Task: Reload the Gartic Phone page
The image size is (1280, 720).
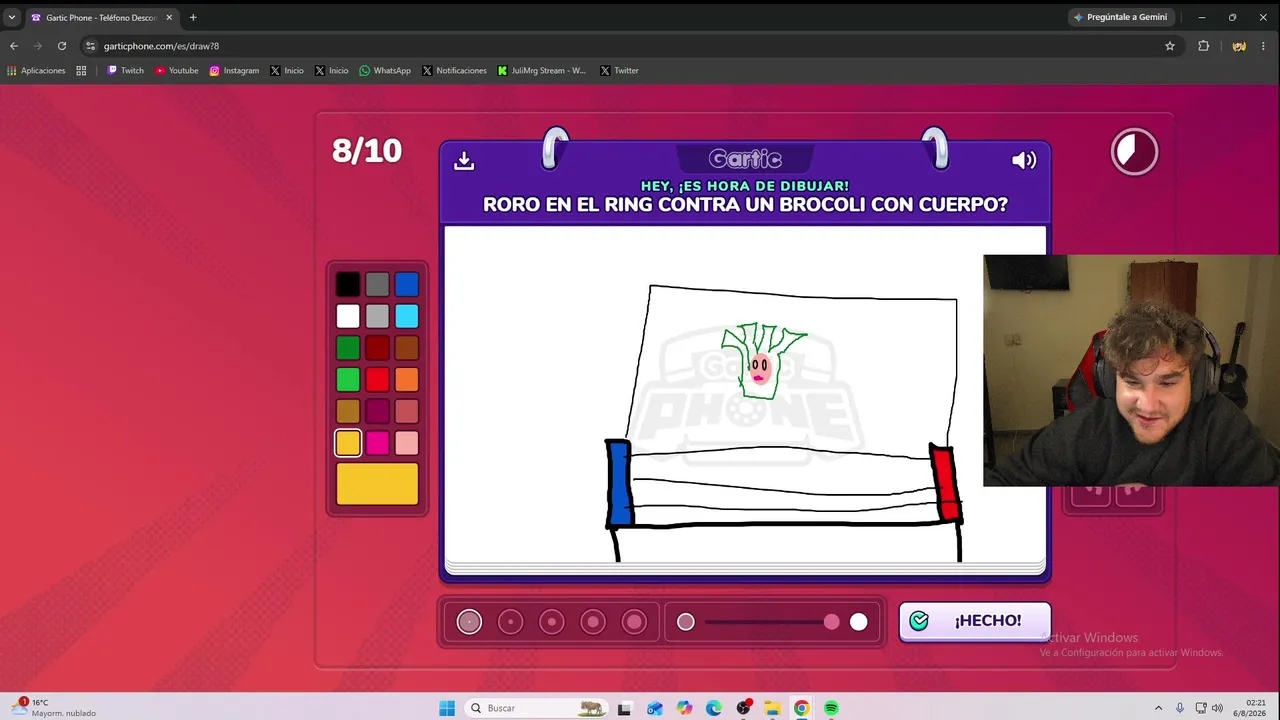Action: click(x=62, y=46)
